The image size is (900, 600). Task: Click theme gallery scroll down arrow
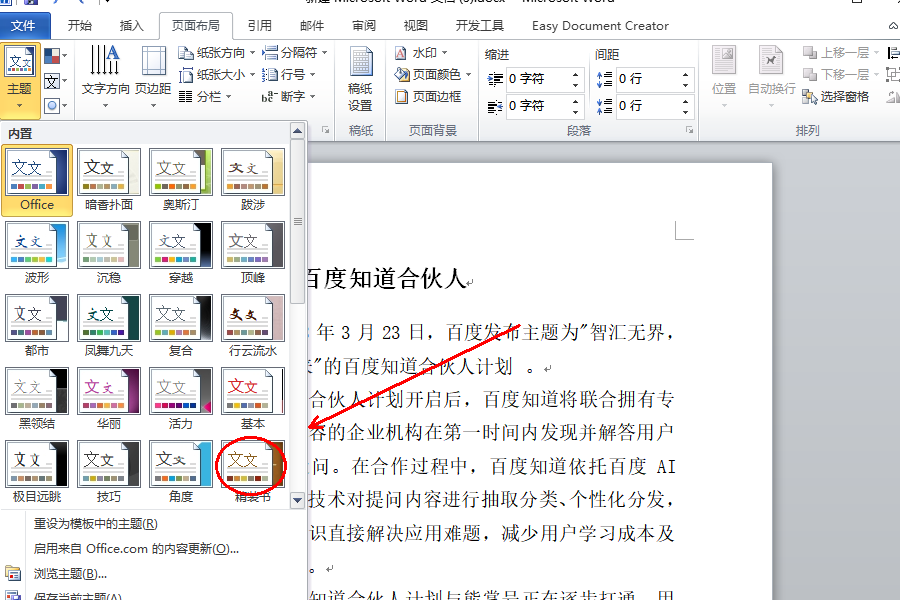point(297,500)
